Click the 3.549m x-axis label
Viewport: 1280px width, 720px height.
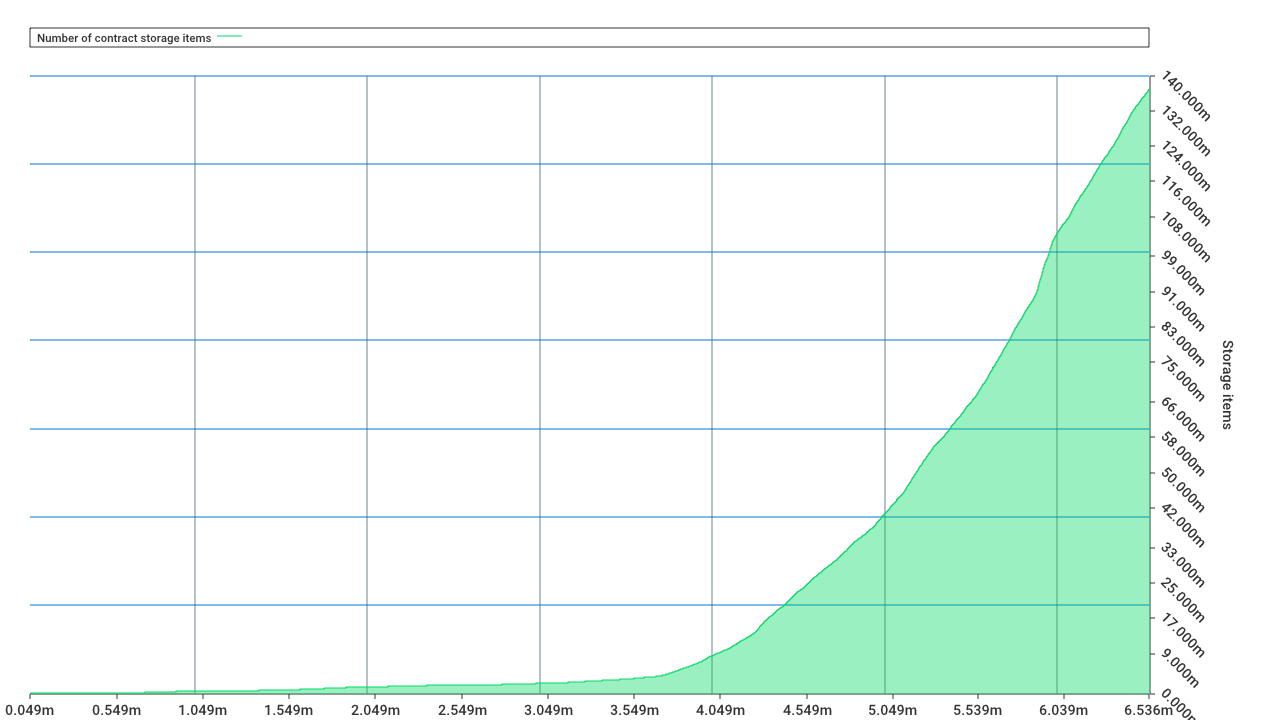click(x=633, y=710)
